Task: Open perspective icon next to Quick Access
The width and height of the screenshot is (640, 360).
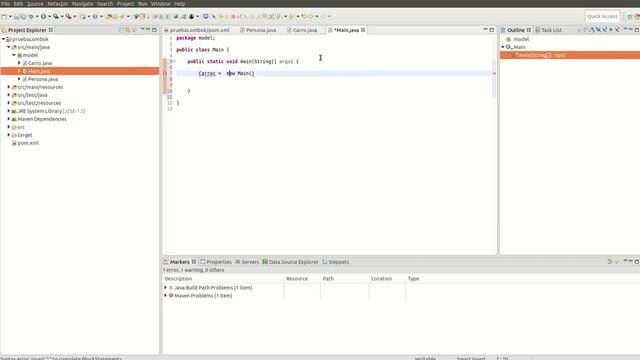Action: click(630, 16)
